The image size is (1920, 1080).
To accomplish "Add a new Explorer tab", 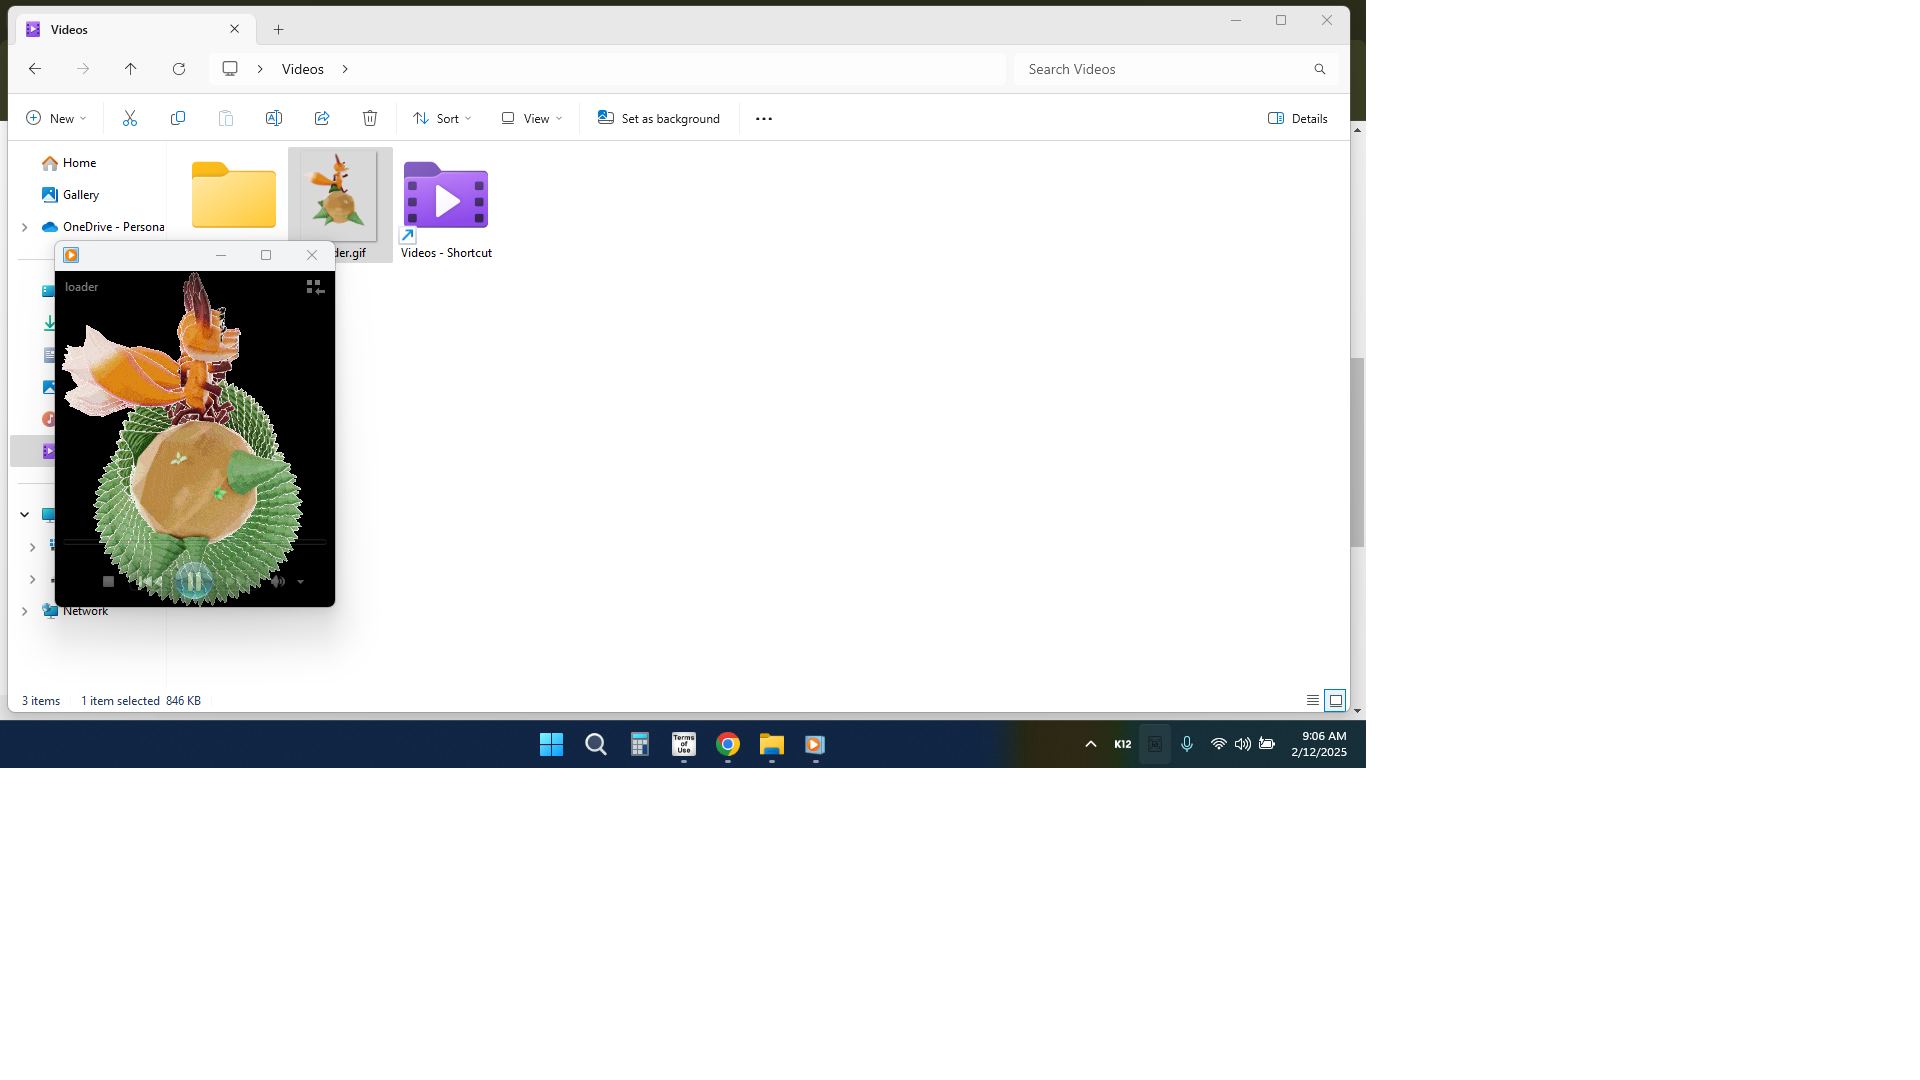I will (x=278, y=29).
